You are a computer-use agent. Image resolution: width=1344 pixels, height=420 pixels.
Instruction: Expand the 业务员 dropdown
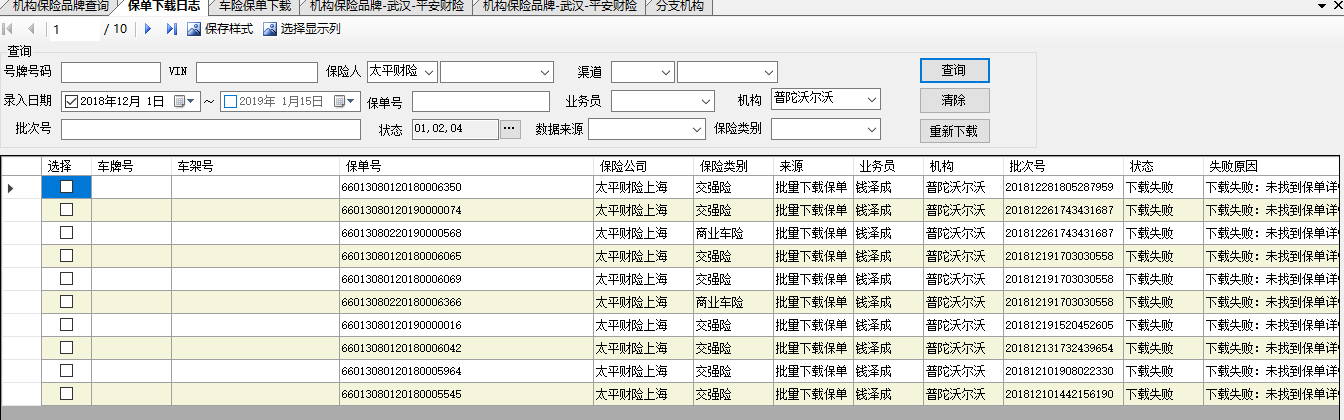point(663,101)
